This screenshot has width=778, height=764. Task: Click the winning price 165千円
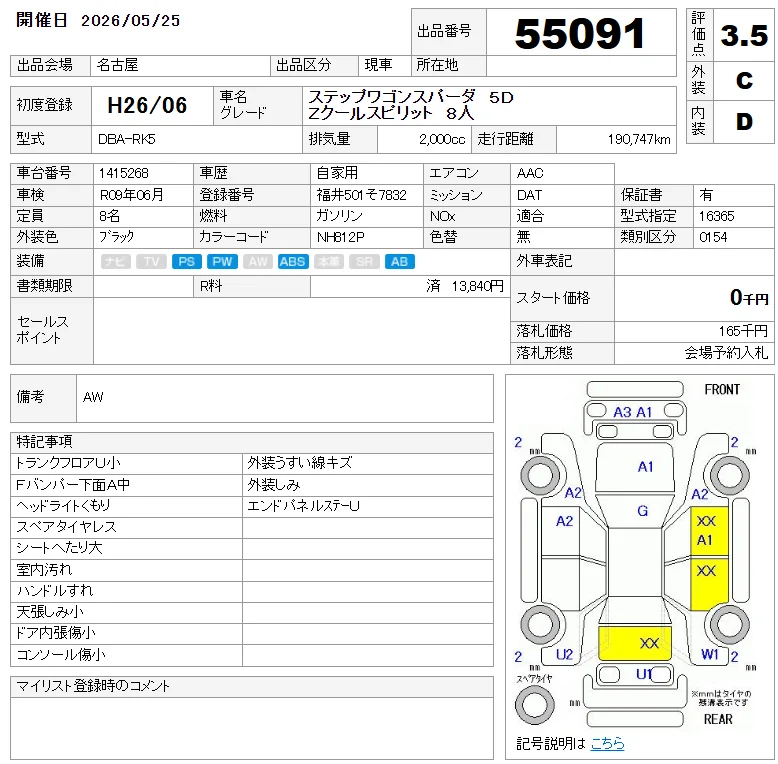(x=743, y=331)
